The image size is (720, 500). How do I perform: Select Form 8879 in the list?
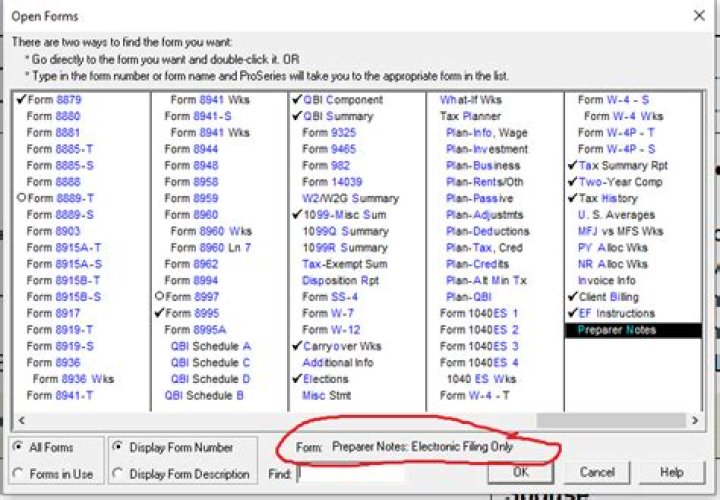pos(54,100)
